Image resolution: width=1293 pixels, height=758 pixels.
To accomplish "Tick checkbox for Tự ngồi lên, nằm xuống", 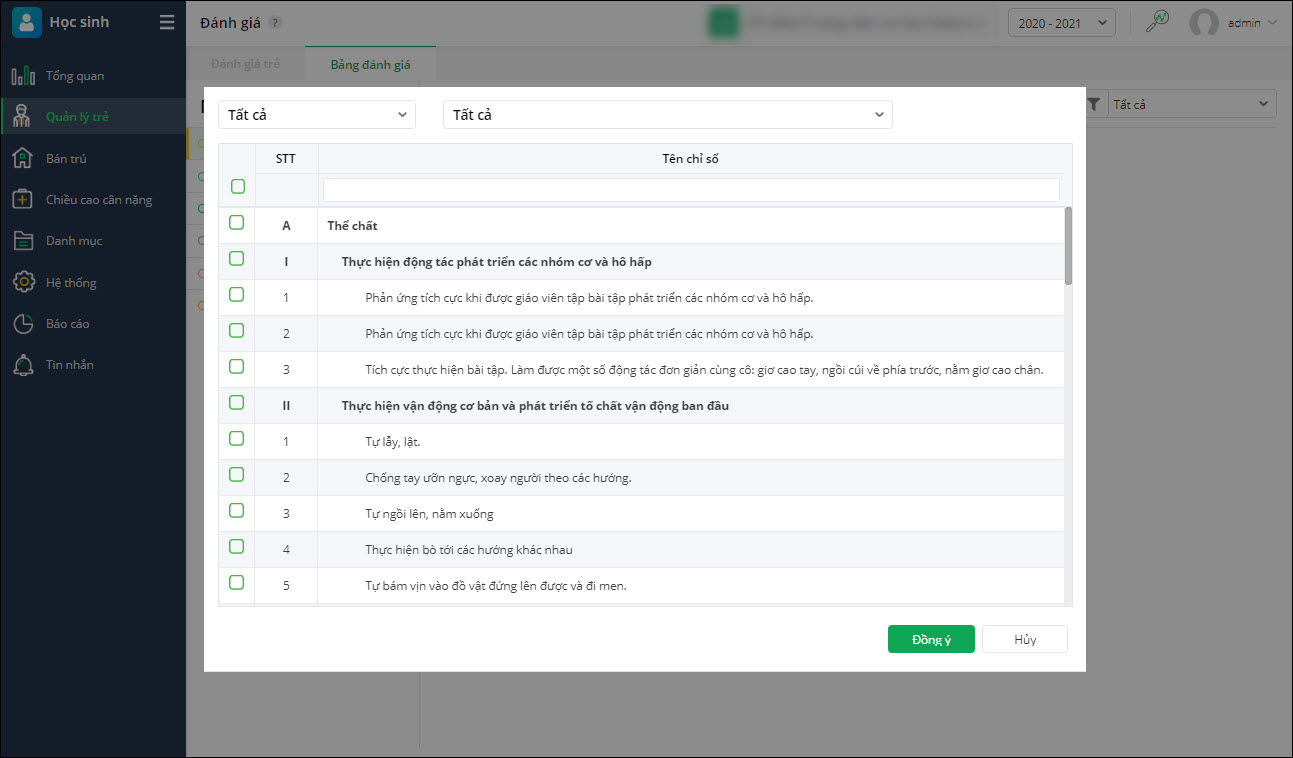I will coord(236,510).
